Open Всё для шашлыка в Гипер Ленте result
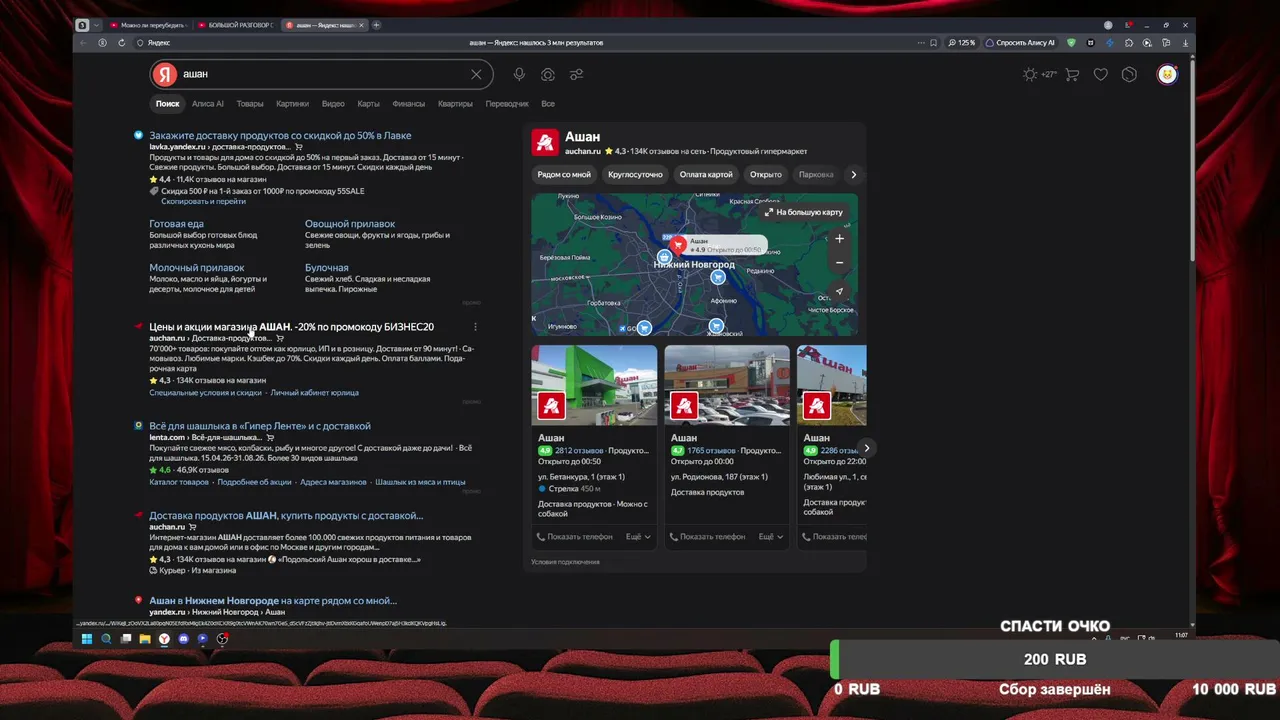Viewport: 1280px width, 720px height. point(260,426)
